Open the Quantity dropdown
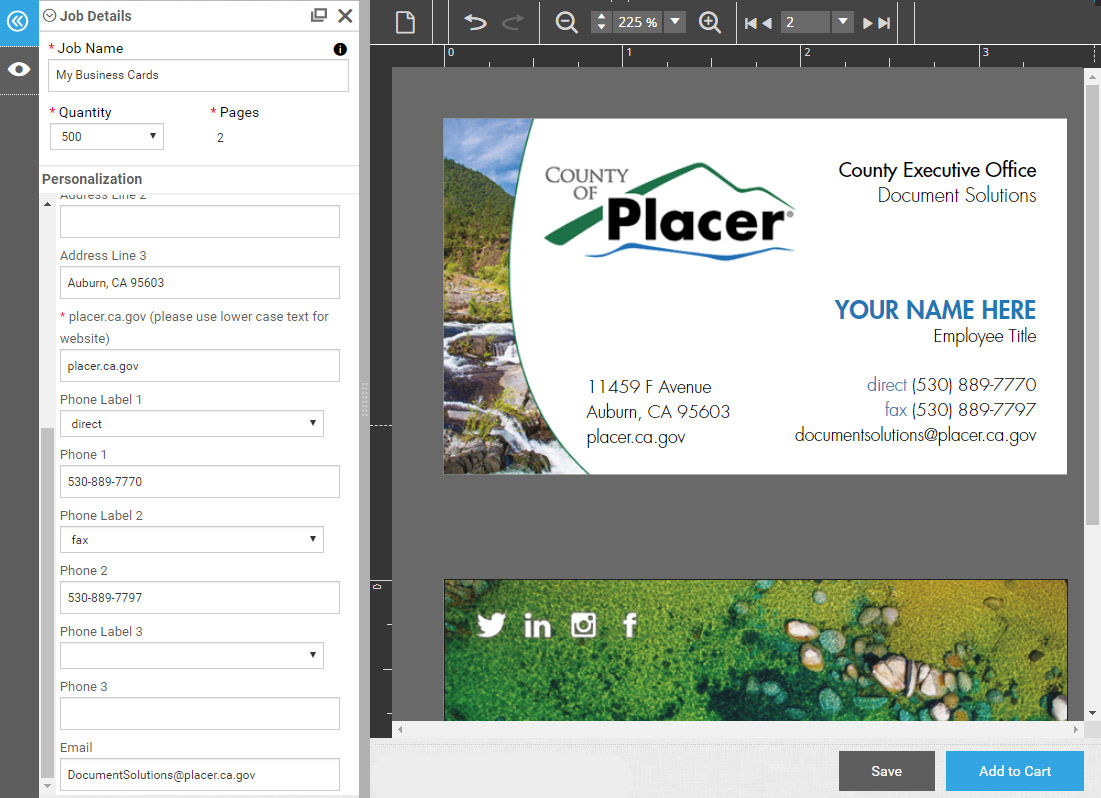Viewport: 1101px width, 798px height. click(x=107, y=136)
